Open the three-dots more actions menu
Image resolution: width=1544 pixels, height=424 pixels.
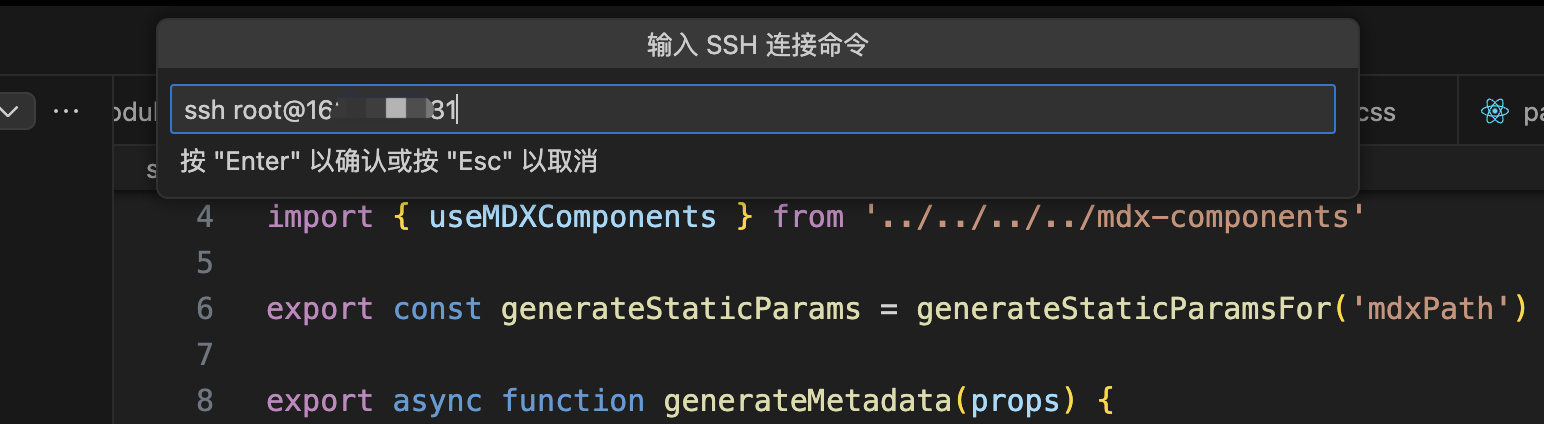click(x=66, y=111)
